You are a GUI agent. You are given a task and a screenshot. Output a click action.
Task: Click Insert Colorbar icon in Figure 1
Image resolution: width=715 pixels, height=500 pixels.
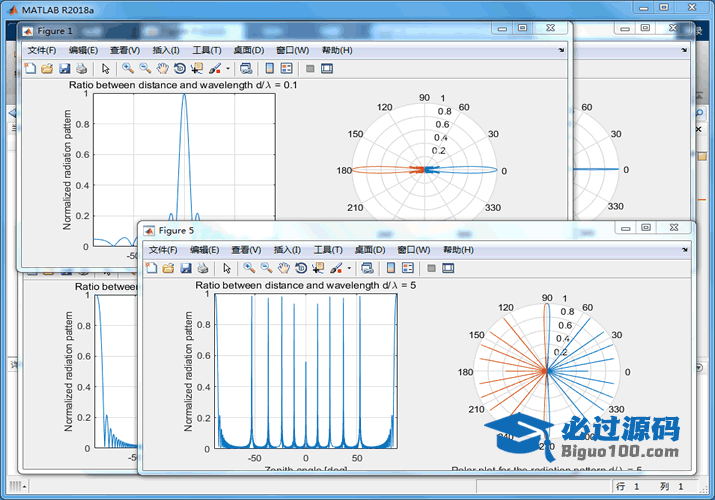268,69
